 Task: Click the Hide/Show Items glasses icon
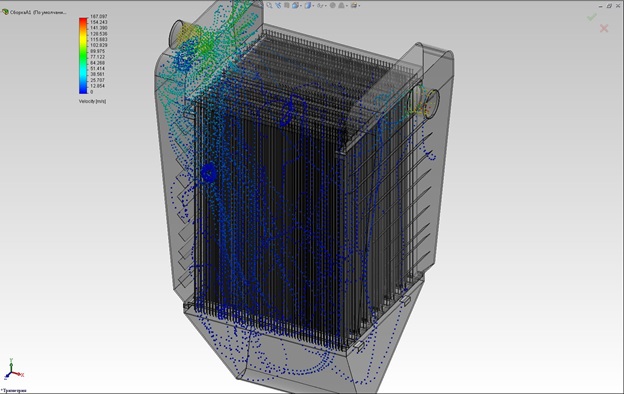pyautogui.click(x=320, y=6)
